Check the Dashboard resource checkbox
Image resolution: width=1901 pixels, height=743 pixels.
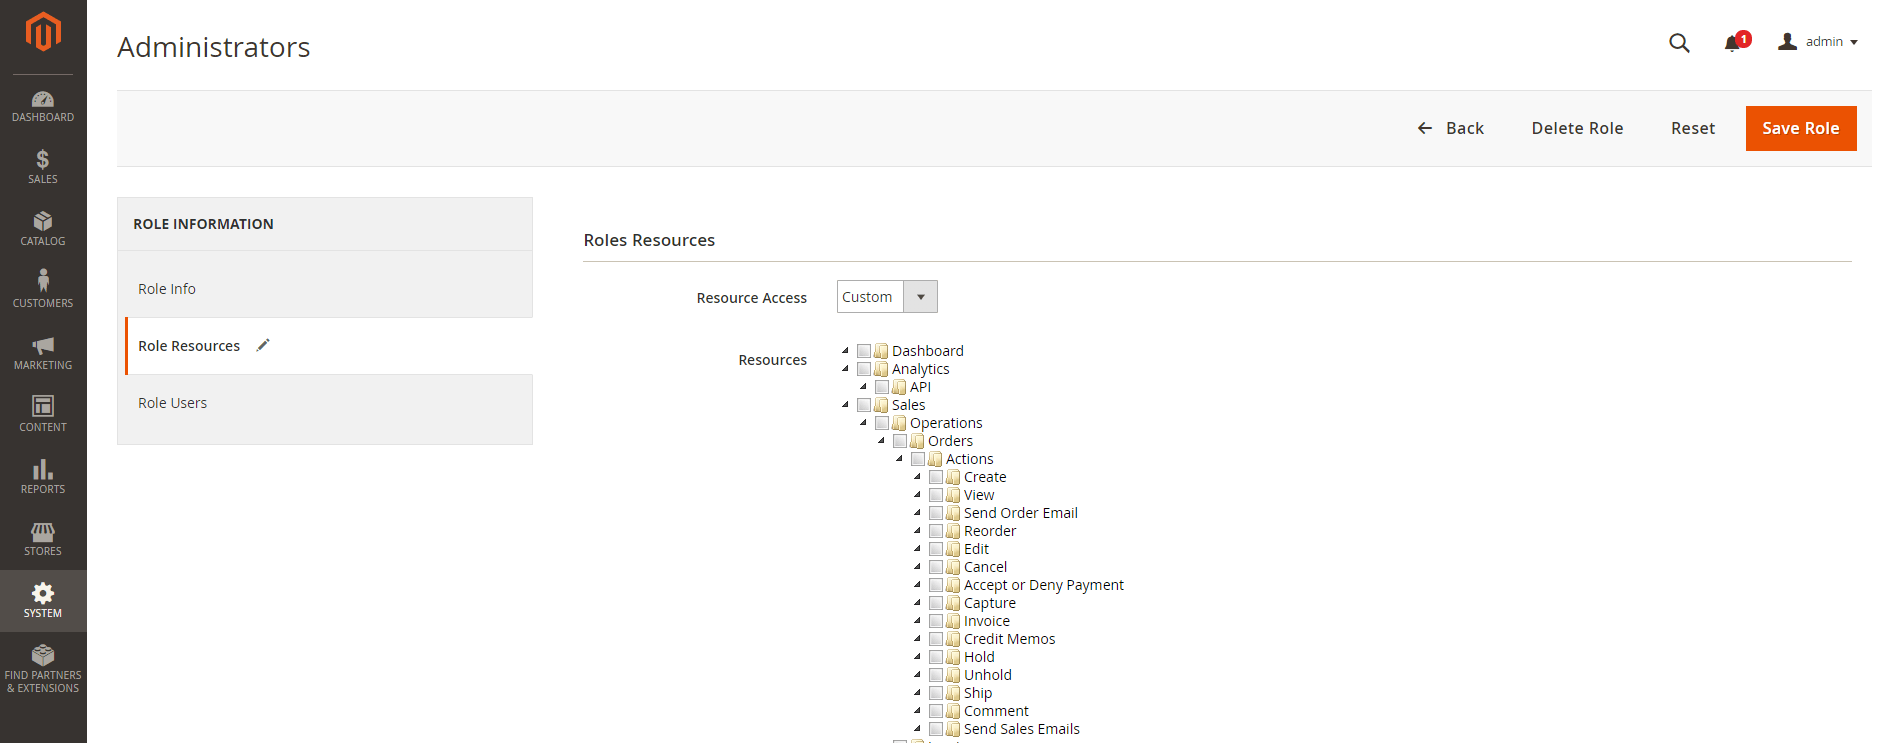coord(864,351)
